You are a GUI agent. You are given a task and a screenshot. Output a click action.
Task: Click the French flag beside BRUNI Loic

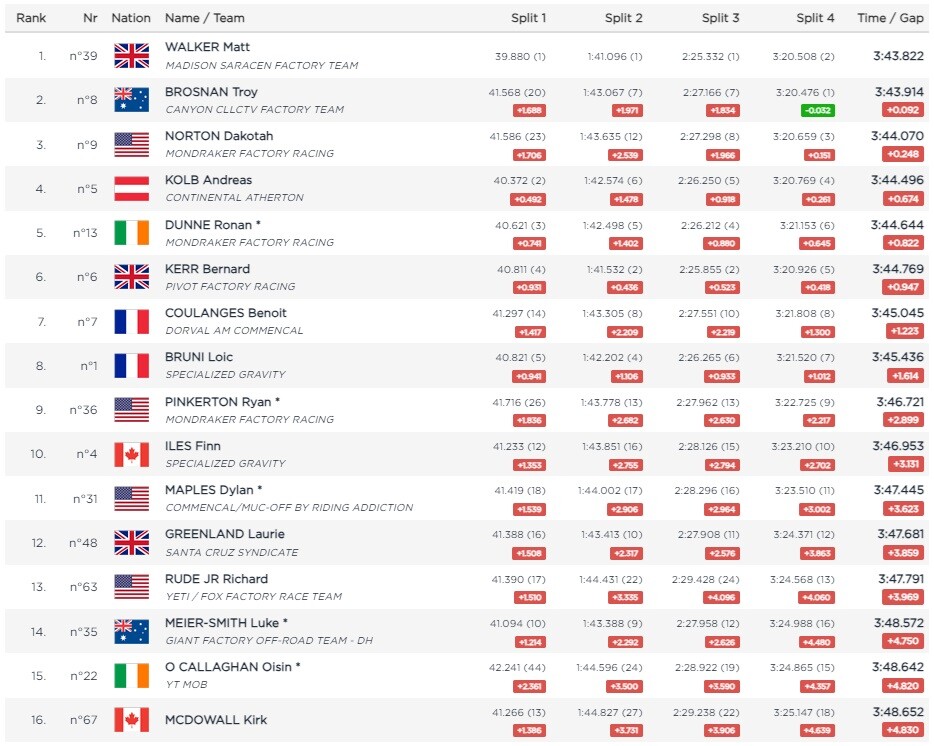[x=132, y=366]
